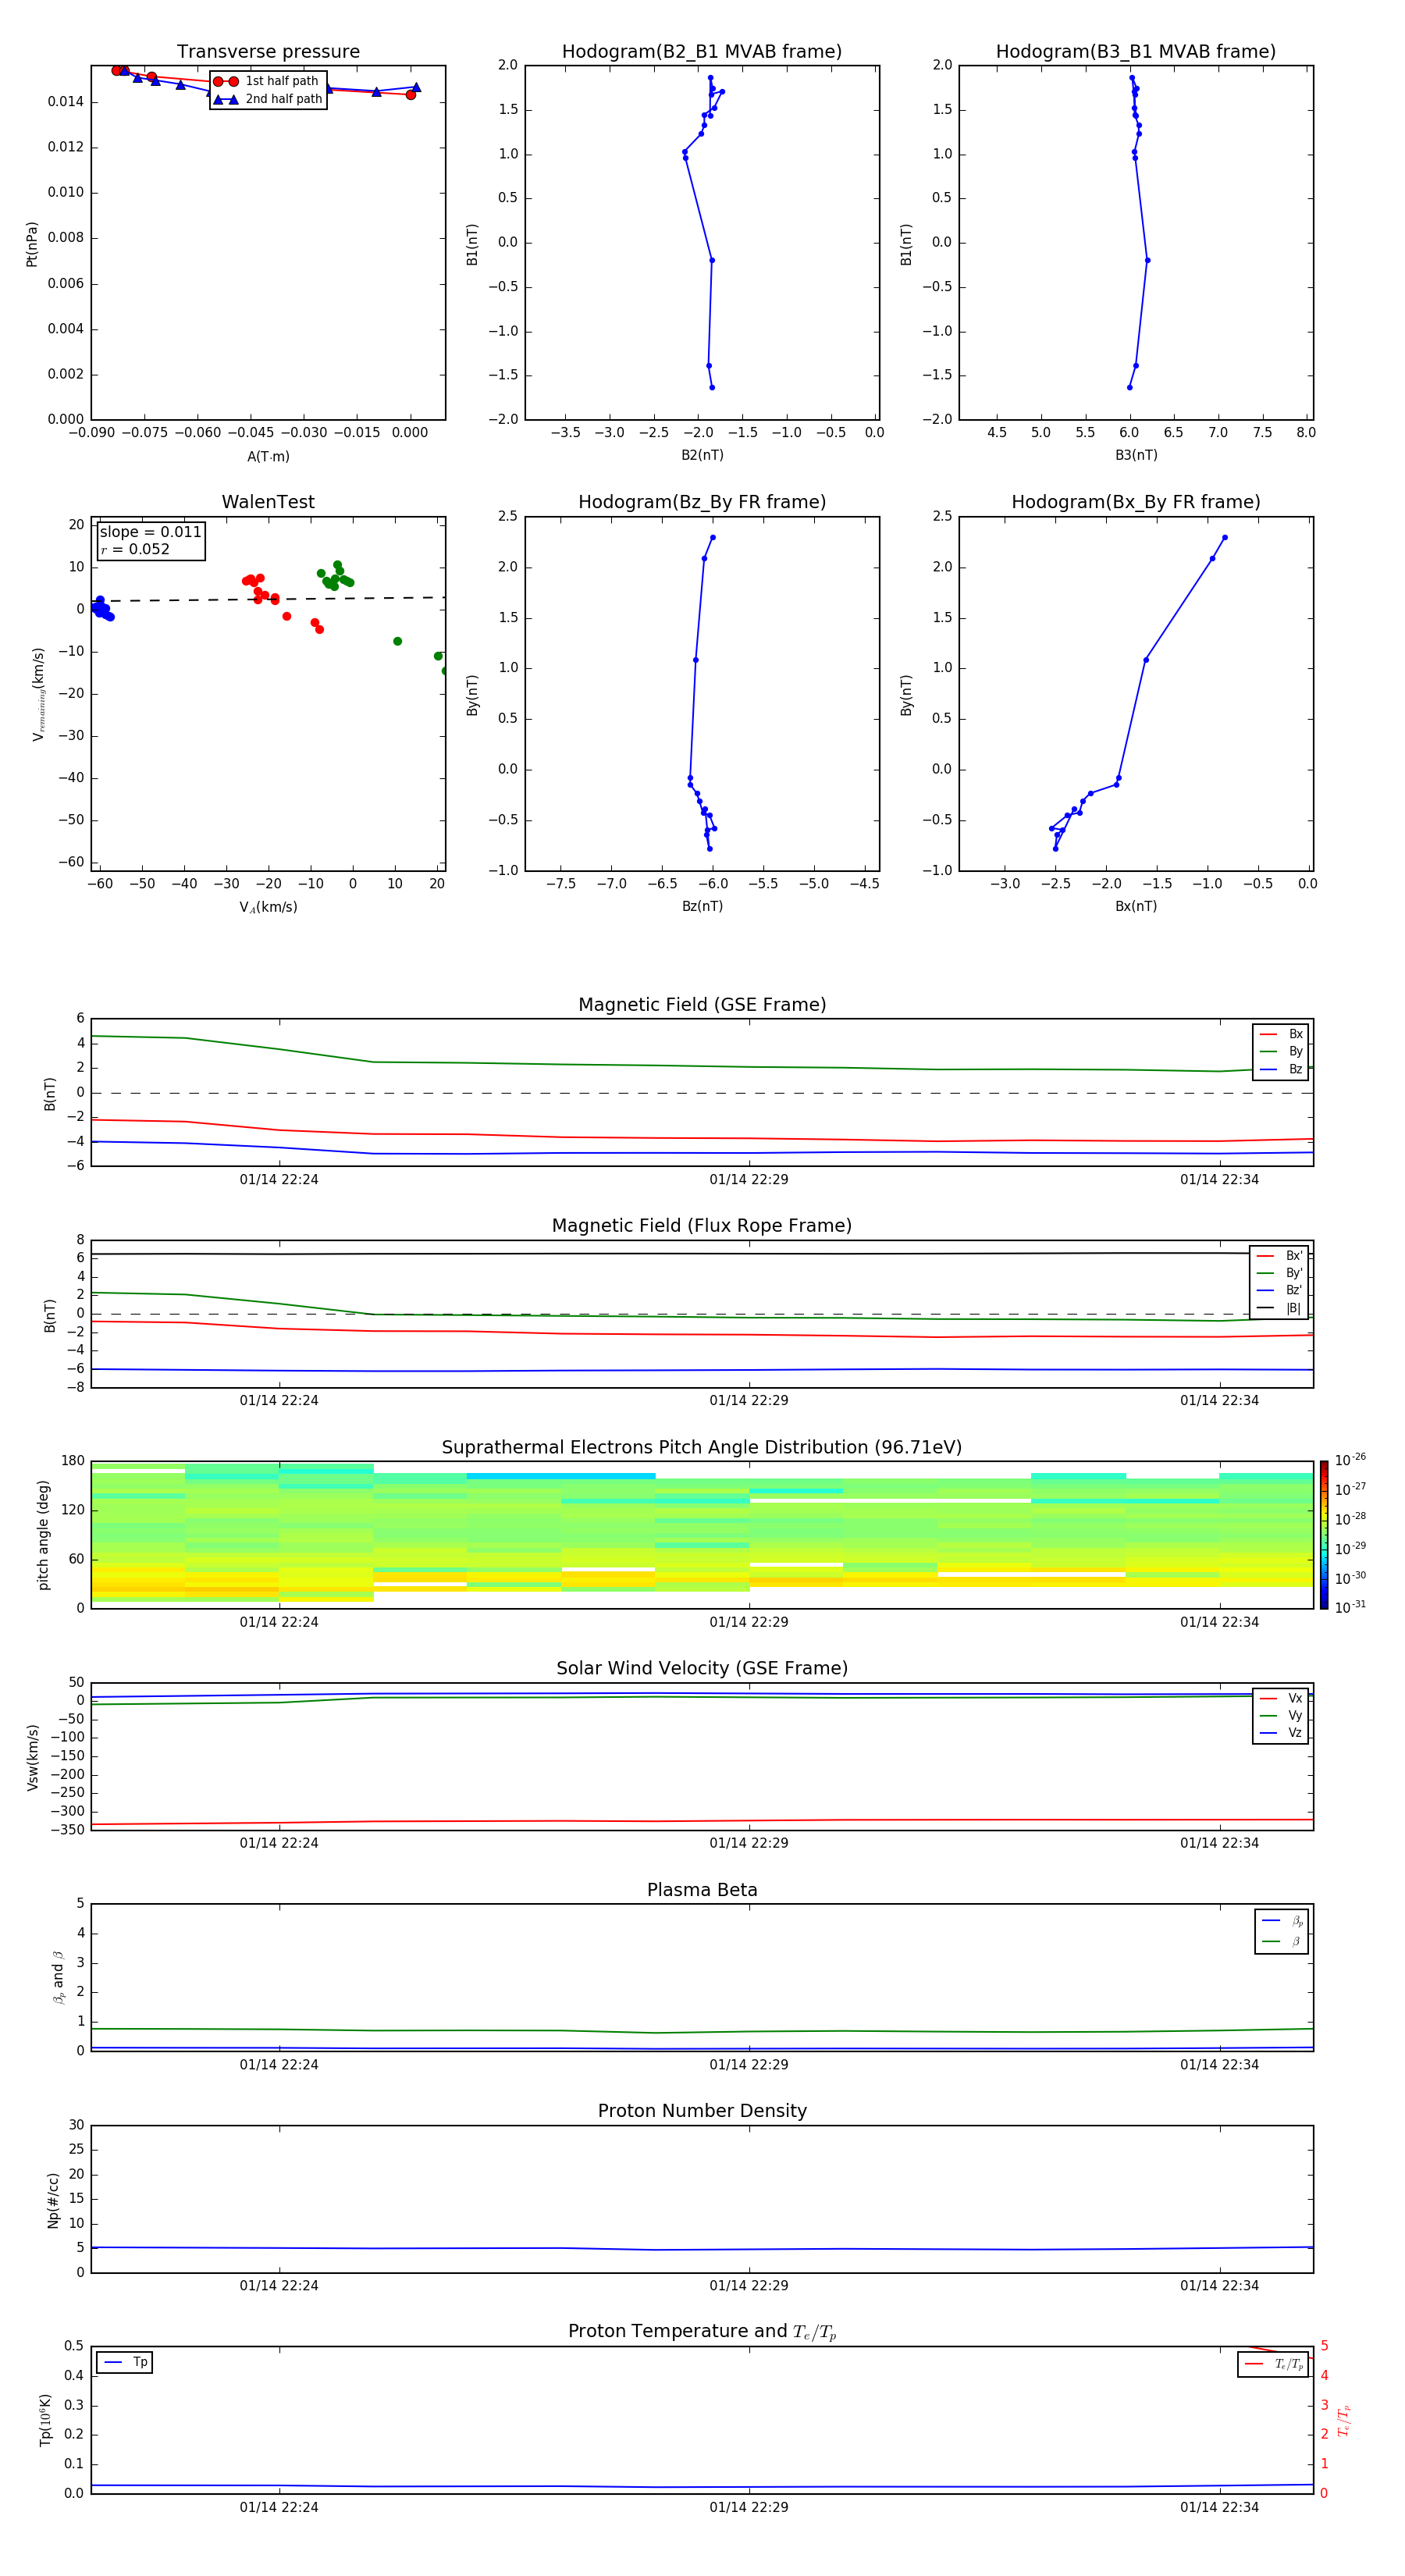Select the "2nd half path" legend entry

(268, 99)
